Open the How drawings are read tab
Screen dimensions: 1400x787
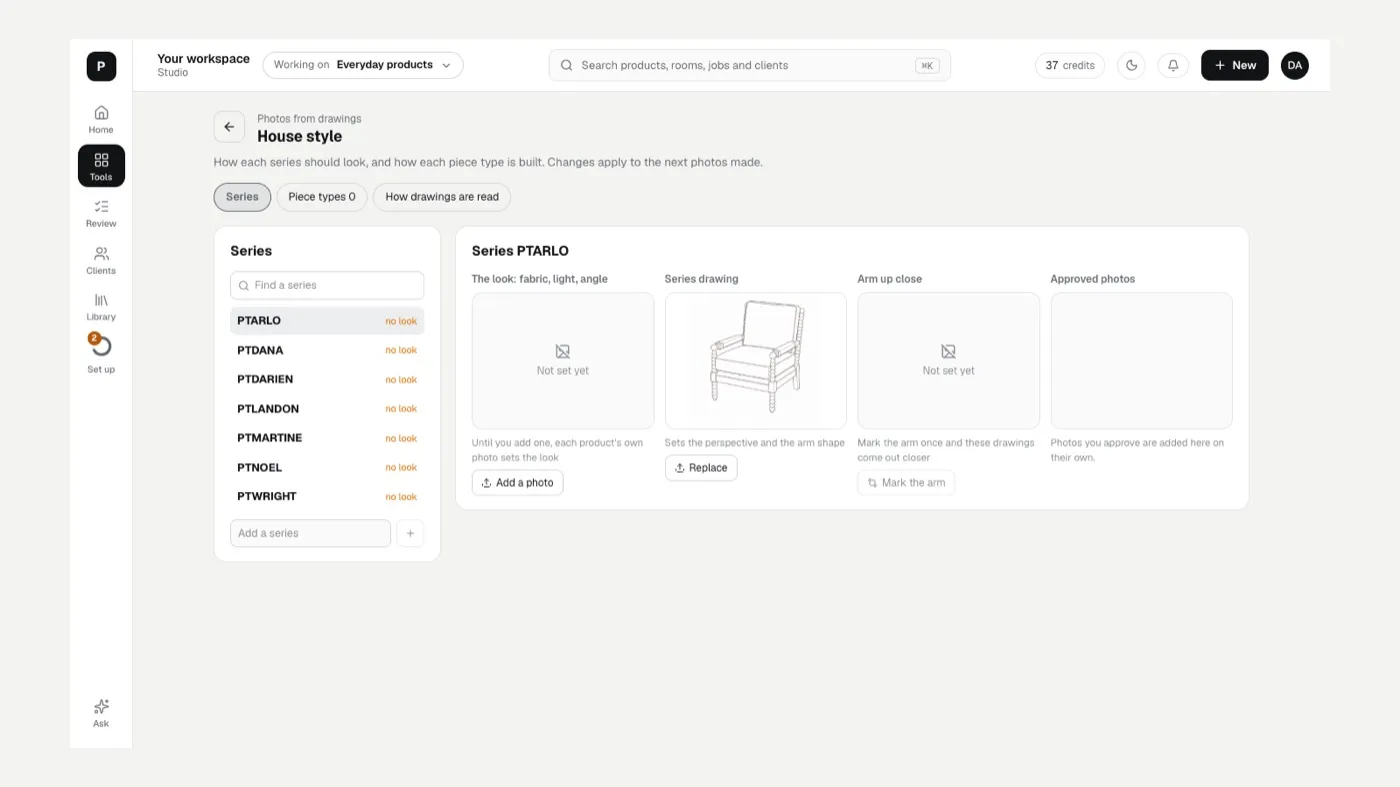tap(442, 197)
